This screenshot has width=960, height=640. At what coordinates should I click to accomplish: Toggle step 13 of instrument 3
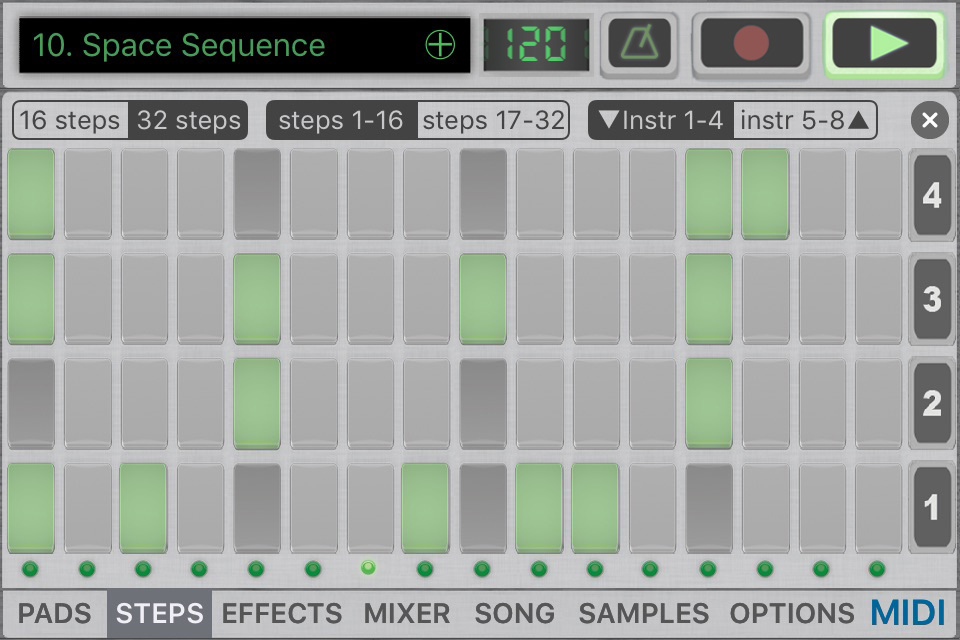click(x=709, y=299)
